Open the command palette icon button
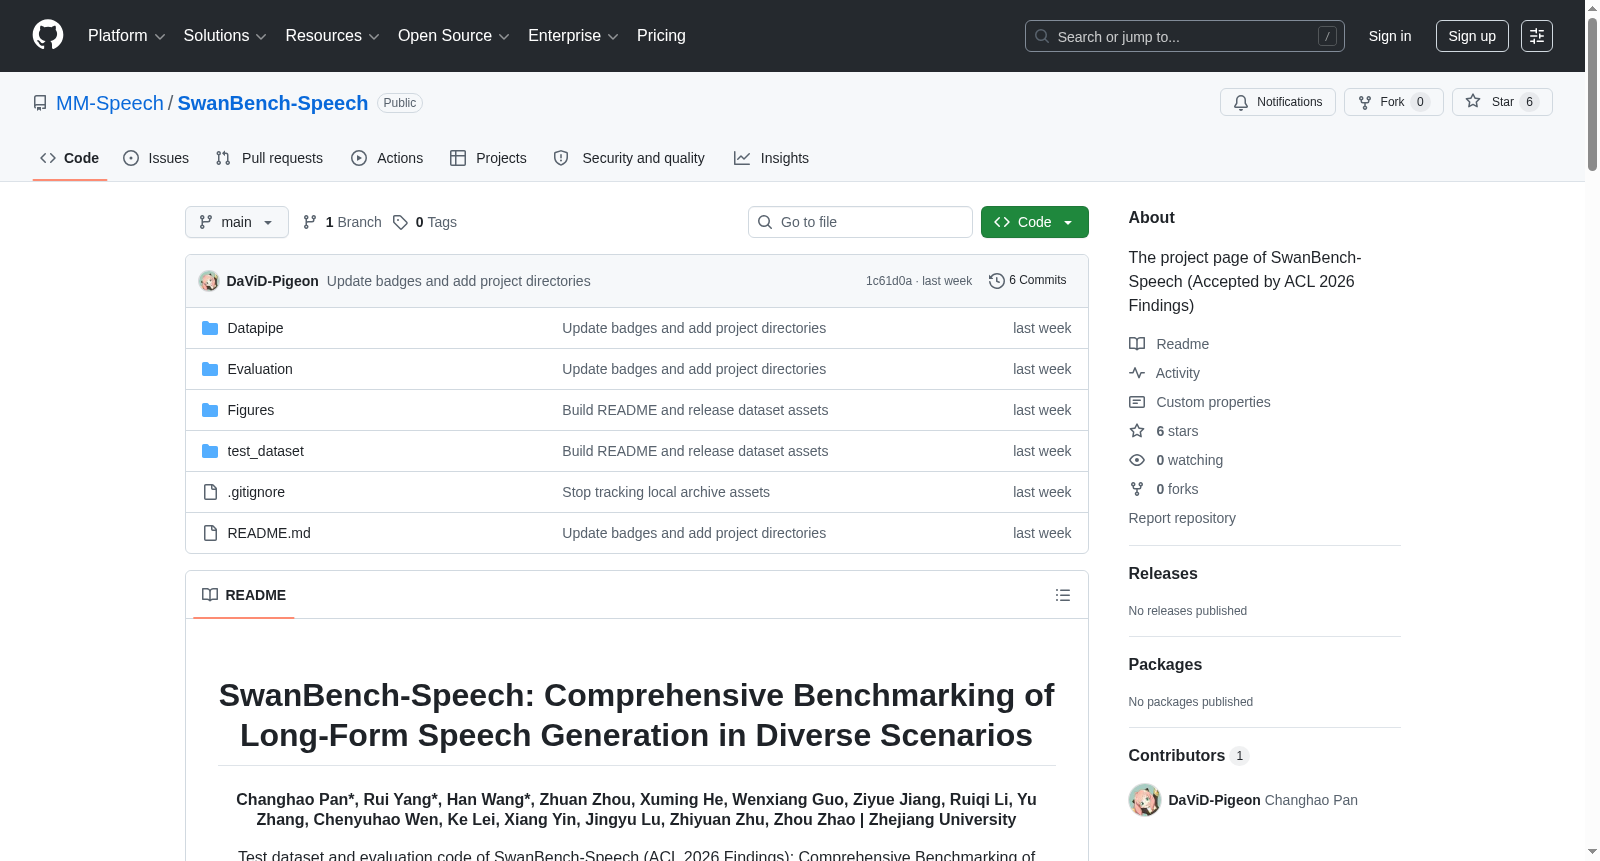1600x861 pixels. [1536, 36]
